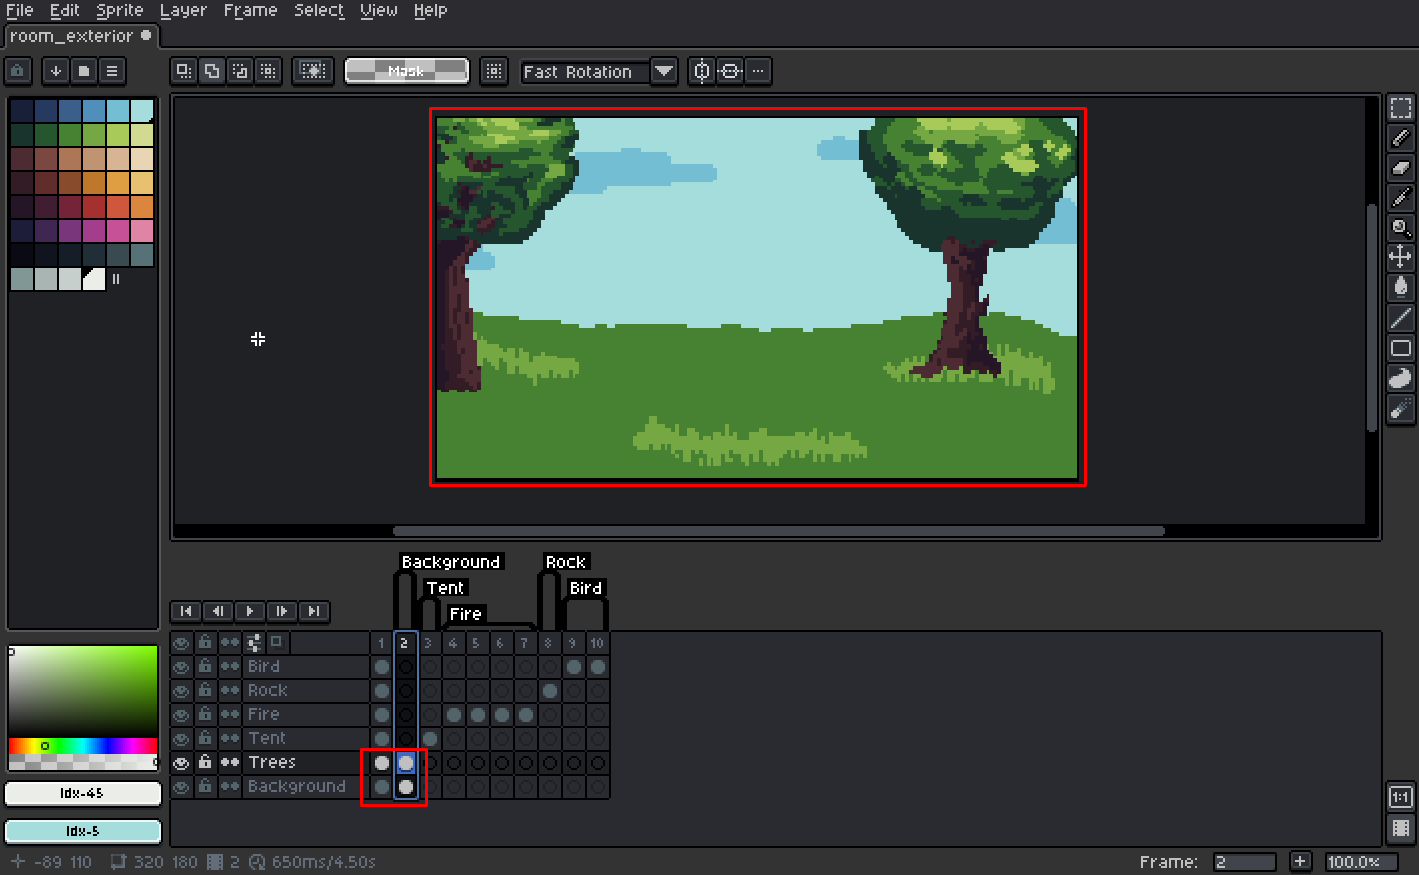Select the Contour tool
This screenshot has width=1419, height=875.
point(1400,378)
